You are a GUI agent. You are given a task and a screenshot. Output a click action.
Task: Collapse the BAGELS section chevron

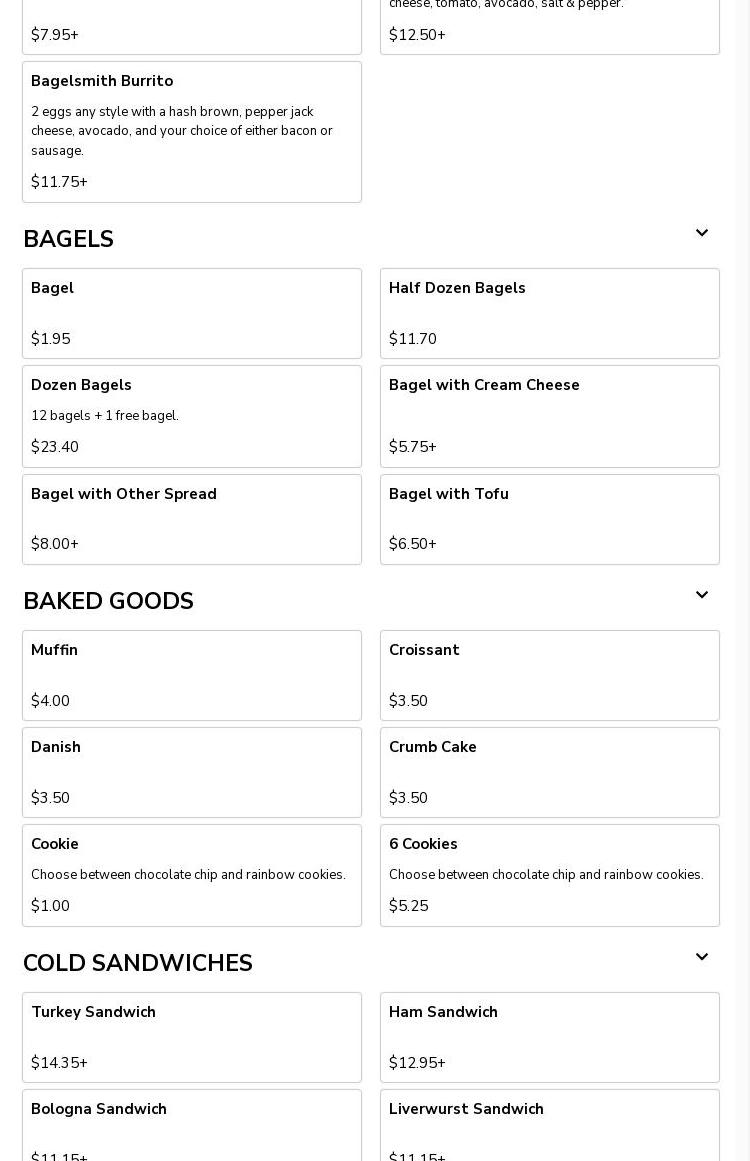pyautogui.click(x=701, y=232)
